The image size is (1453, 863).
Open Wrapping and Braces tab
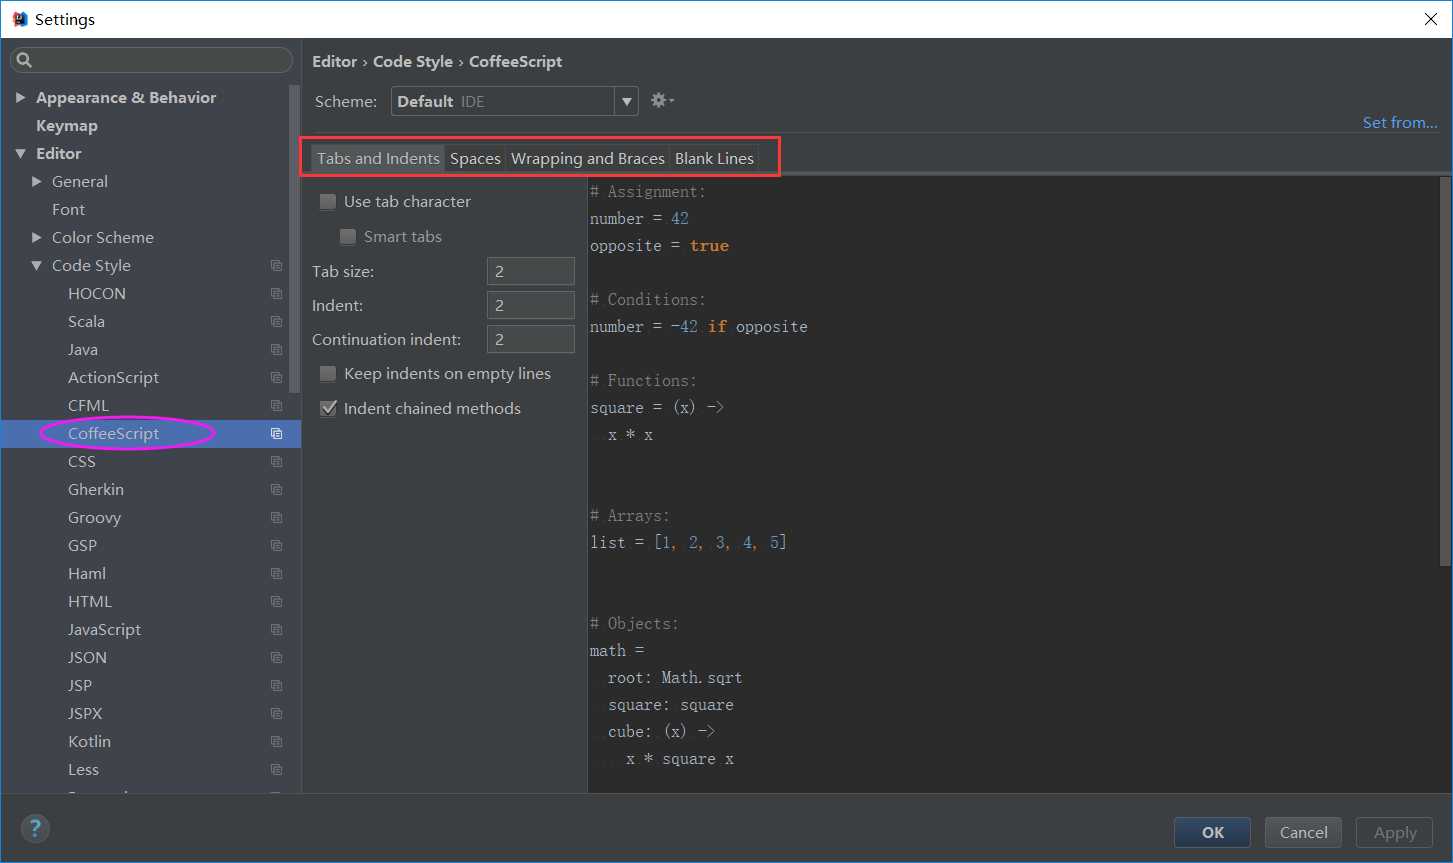click(x=588, y=158)
